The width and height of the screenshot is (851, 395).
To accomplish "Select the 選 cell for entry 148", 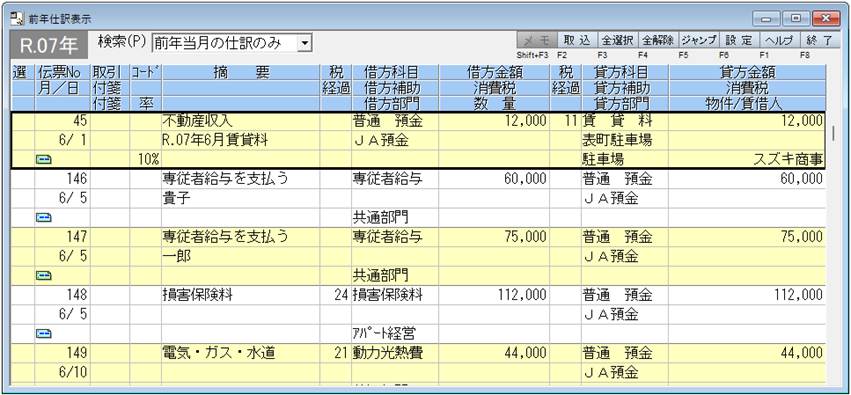I will tap(23, 295).
